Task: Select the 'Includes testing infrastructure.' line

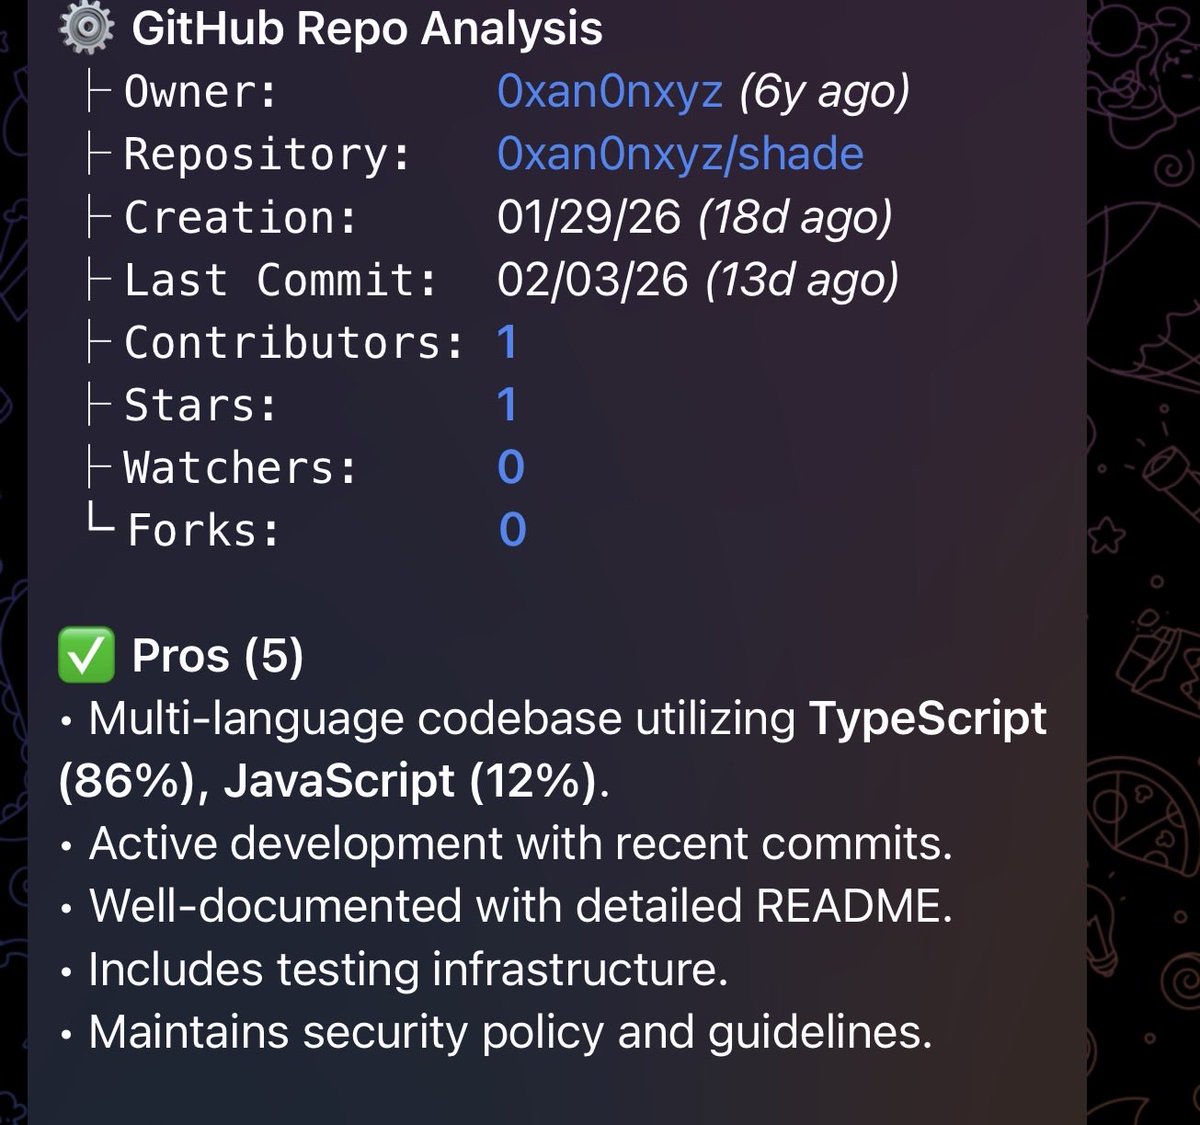Action: 408,970
